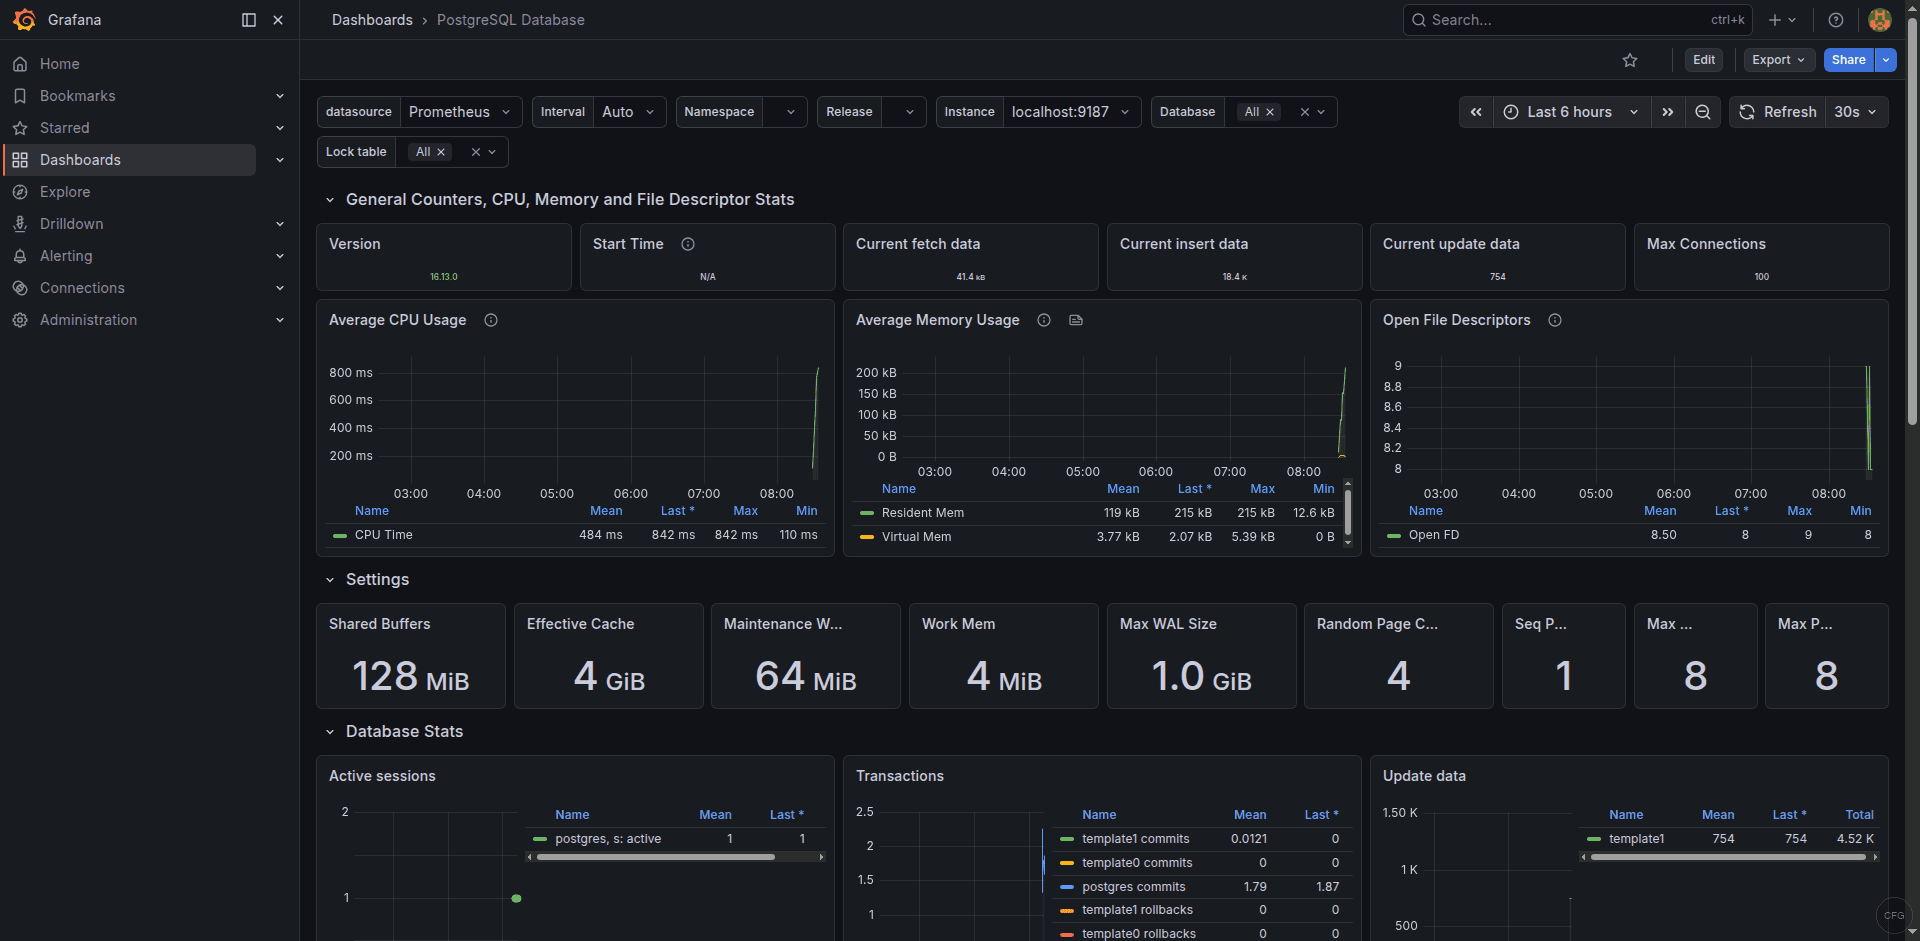Click the Drilldown sidebar icon
This screenshot has height=941, width=1920.
(x=20, y=223)
